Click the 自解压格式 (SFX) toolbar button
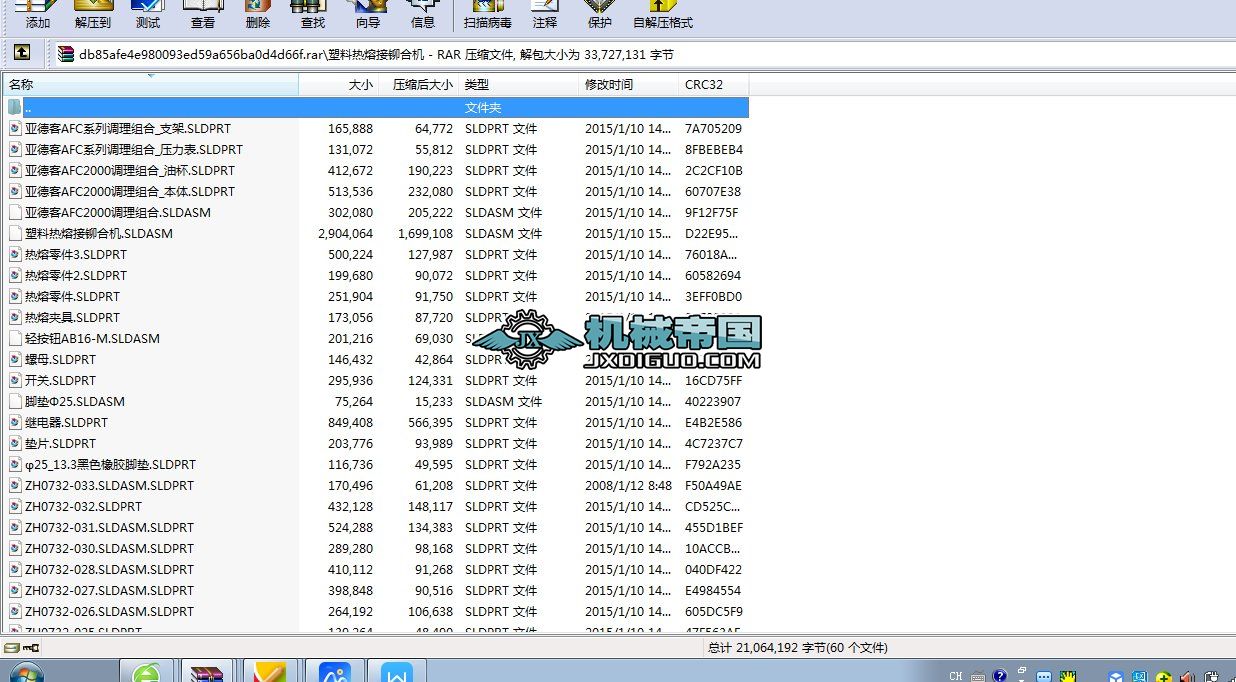 point(663,15)
